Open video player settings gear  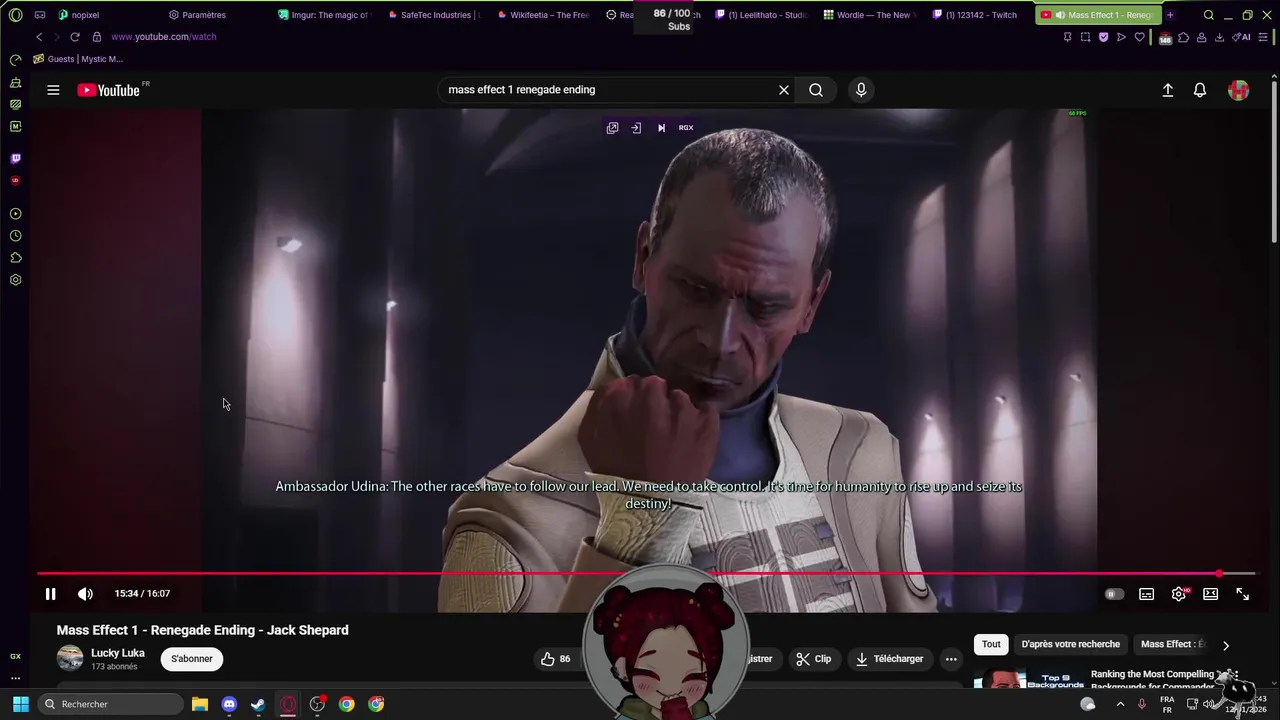pyautogui.click(x=1179, y=594)
